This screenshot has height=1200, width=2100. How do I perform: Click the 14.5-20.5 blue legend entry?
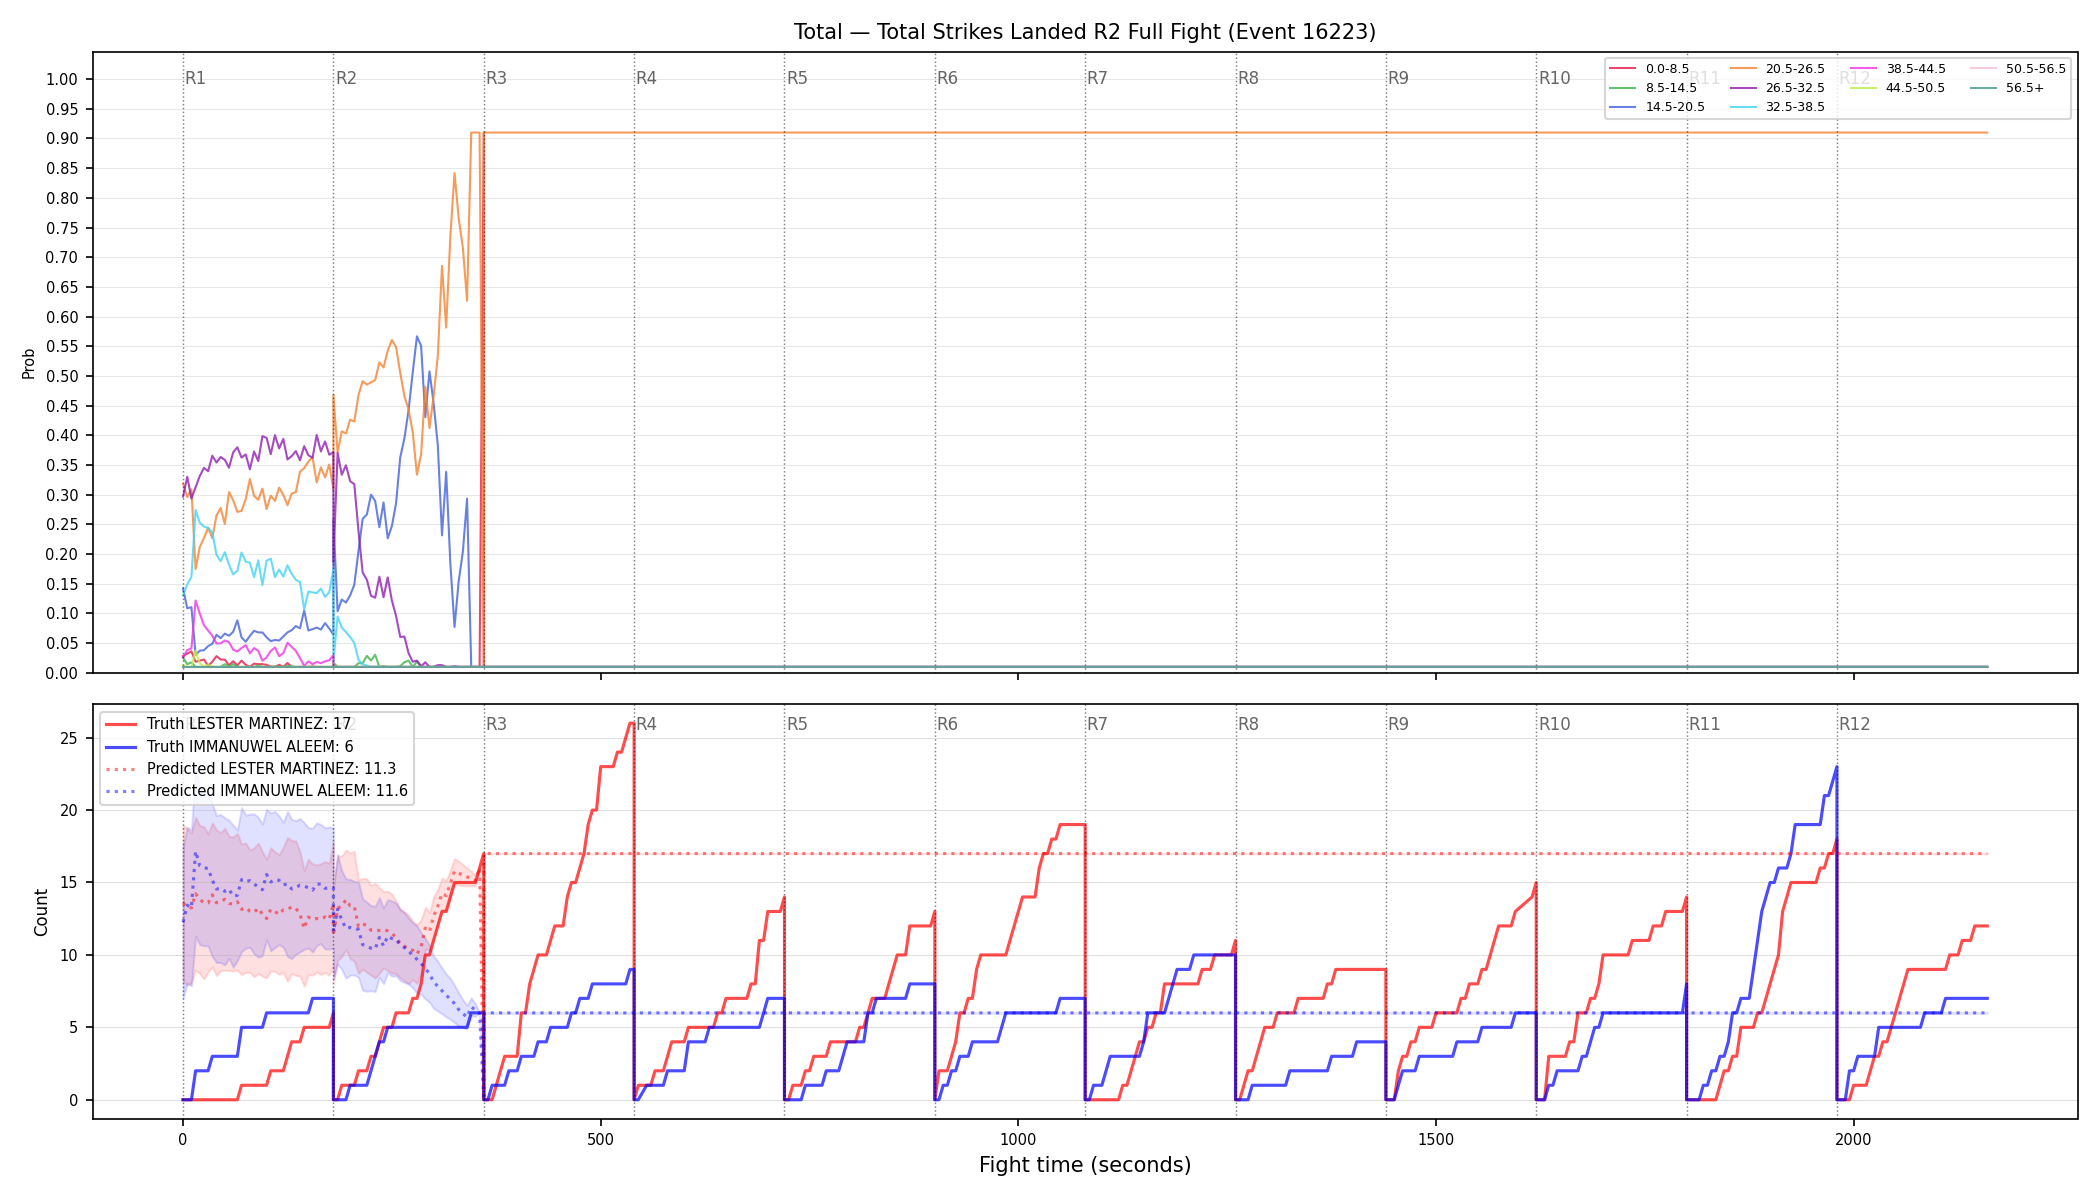click(x=1657, y=107)
